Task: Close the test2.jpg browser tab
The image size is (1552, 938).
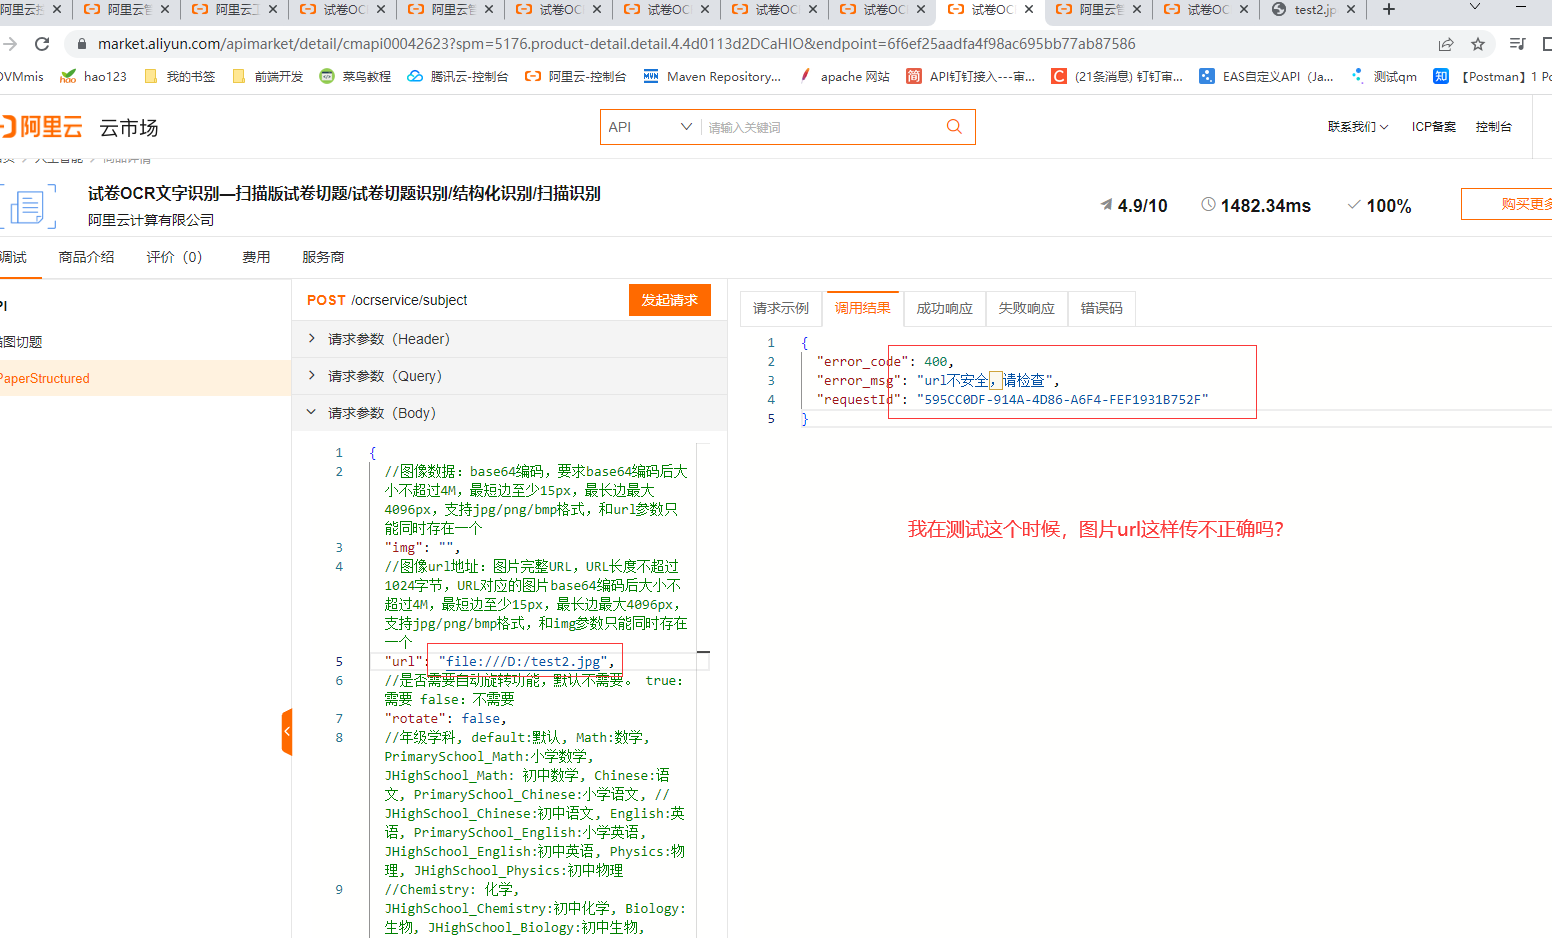Action: [1351, 10]
